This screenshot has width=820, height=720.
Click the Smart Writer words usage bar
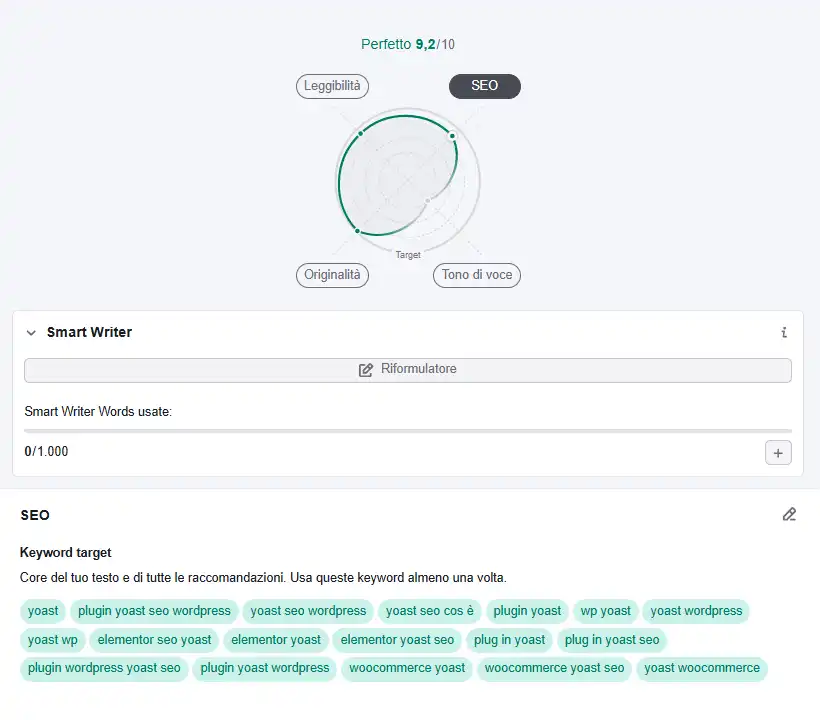[408, 431]
